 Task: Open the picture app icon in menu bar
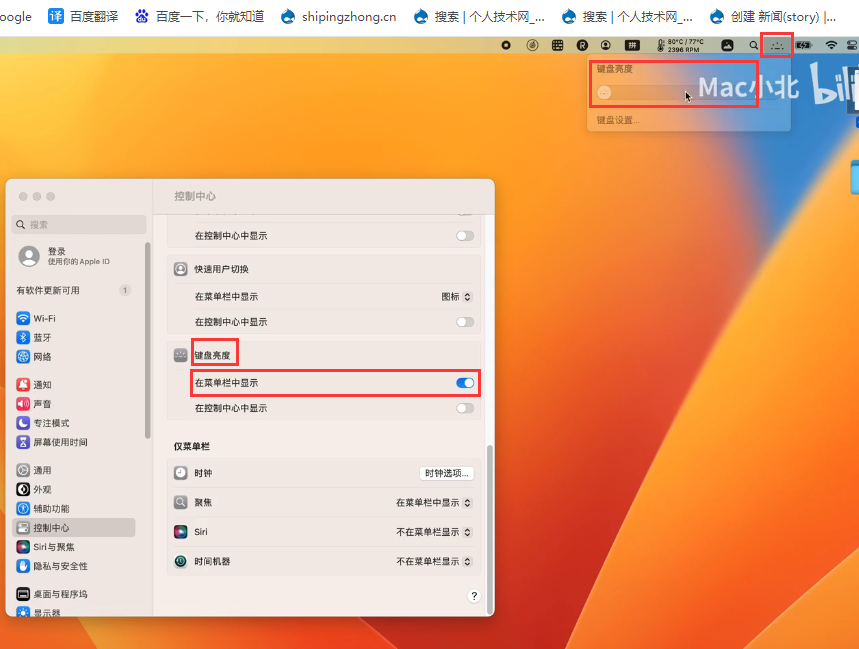click(x=727, y=45)
